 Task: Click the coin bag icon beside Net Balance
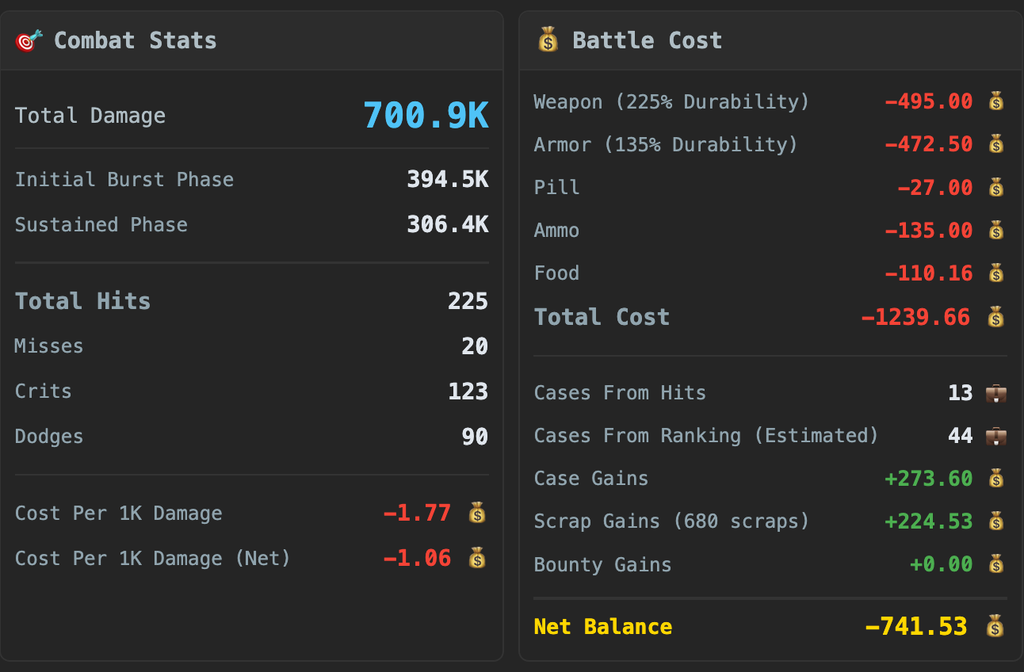(x=995, y=626)
